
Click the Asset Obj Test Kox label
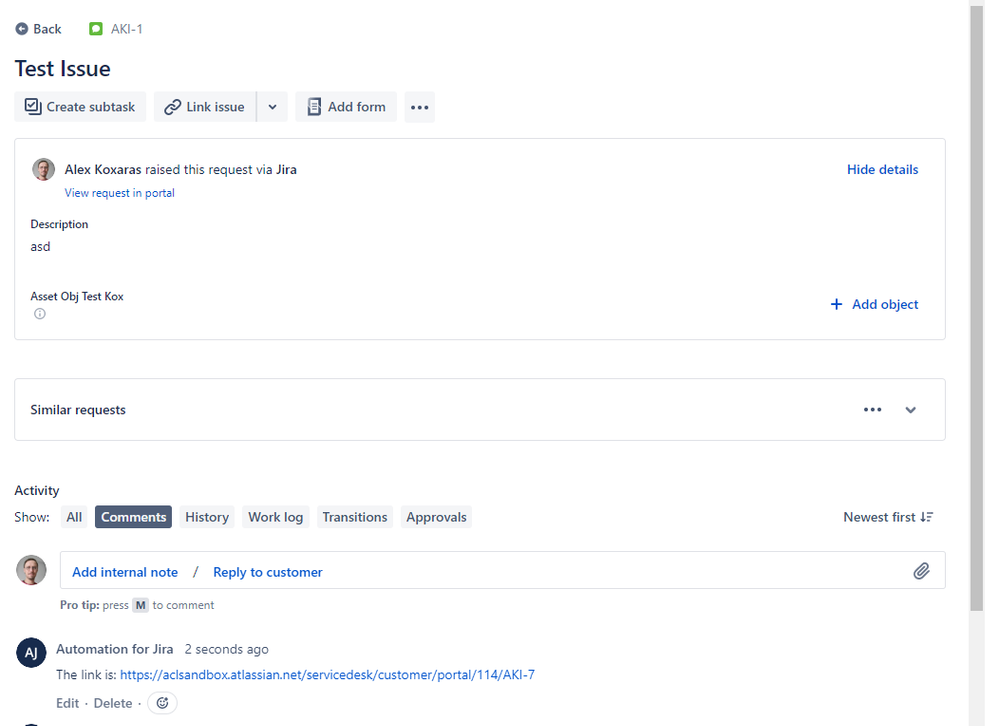(77, 296)
